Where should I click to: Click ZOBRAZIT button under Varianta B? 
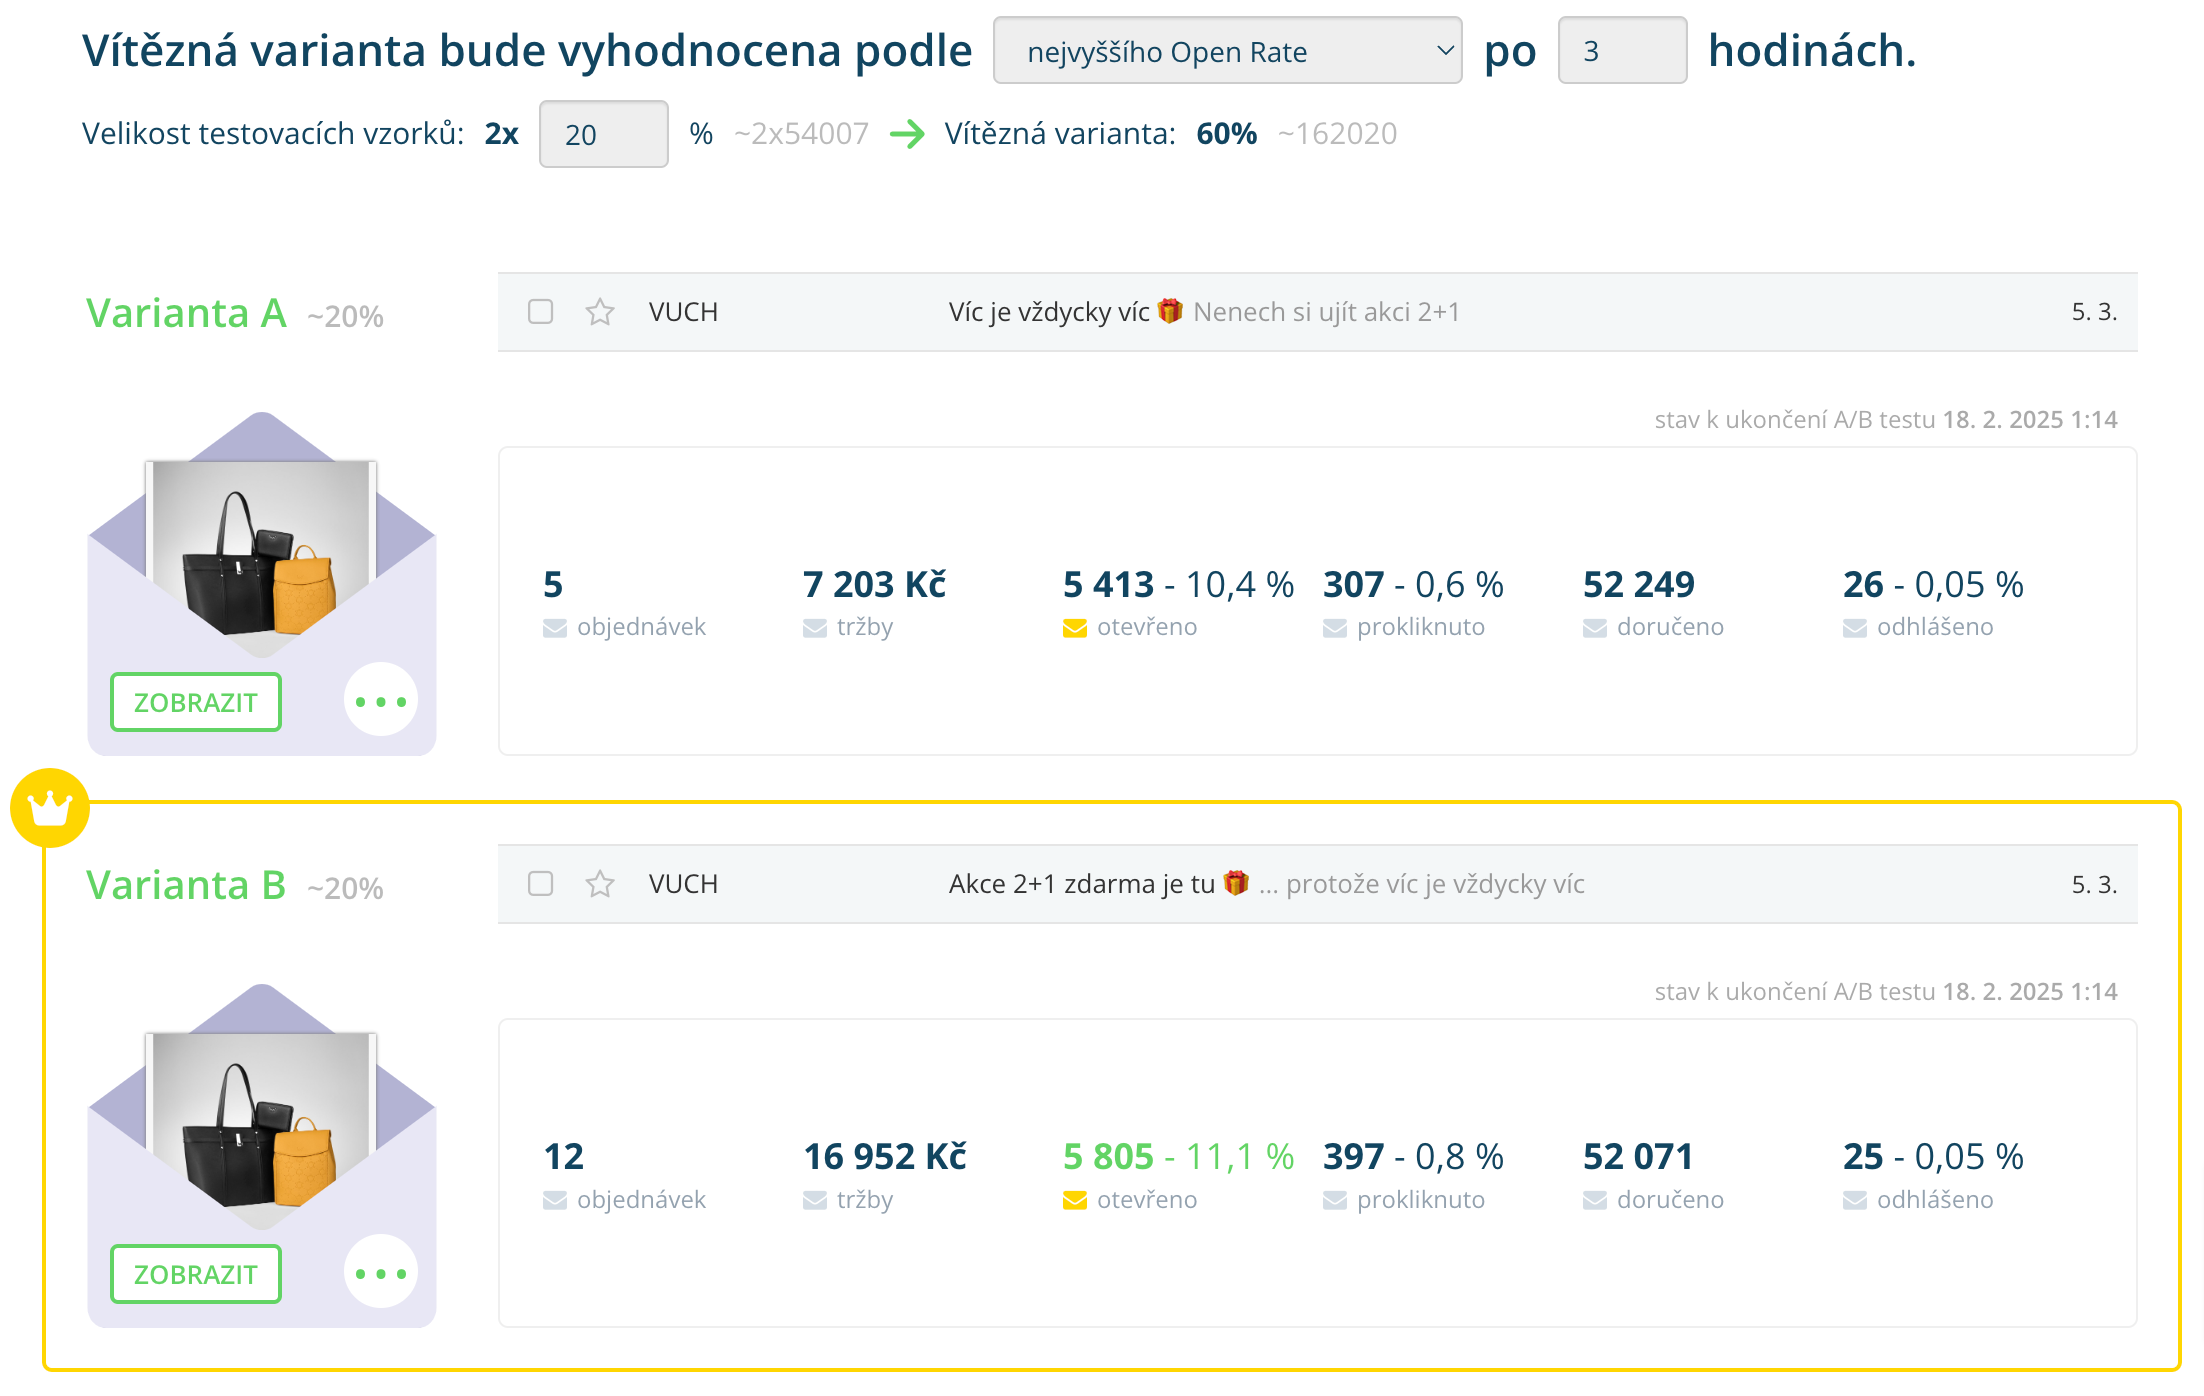click(196, 1274)
